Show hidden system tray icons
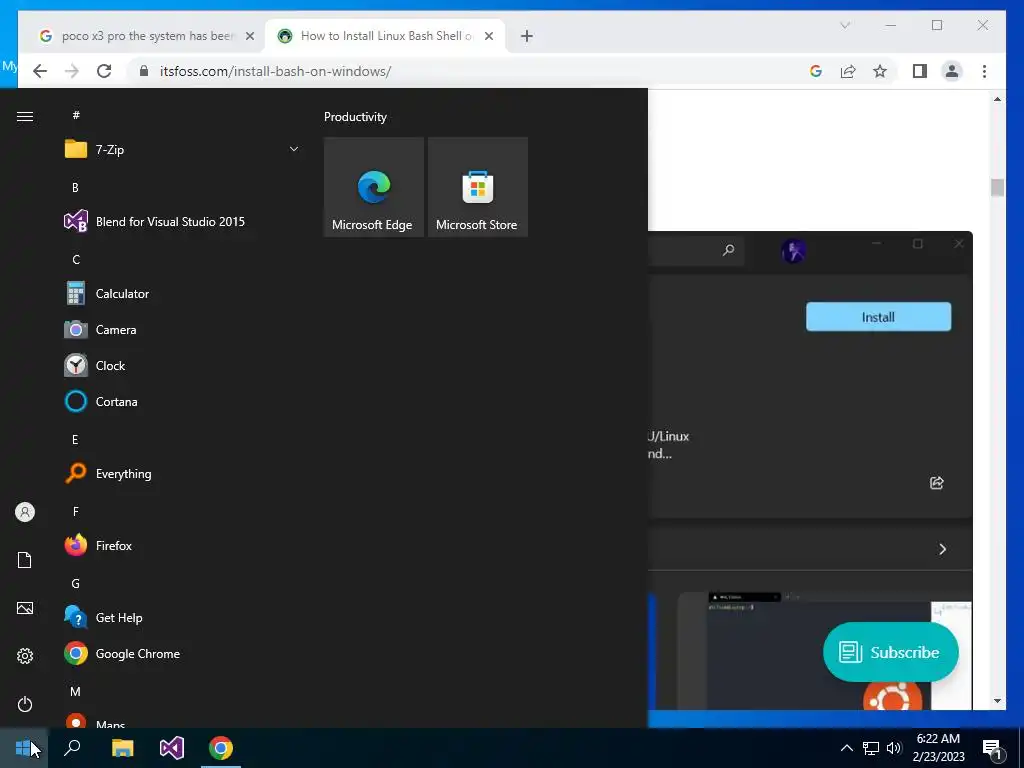This screenshot has height=768, width=1024. [846, 748]
